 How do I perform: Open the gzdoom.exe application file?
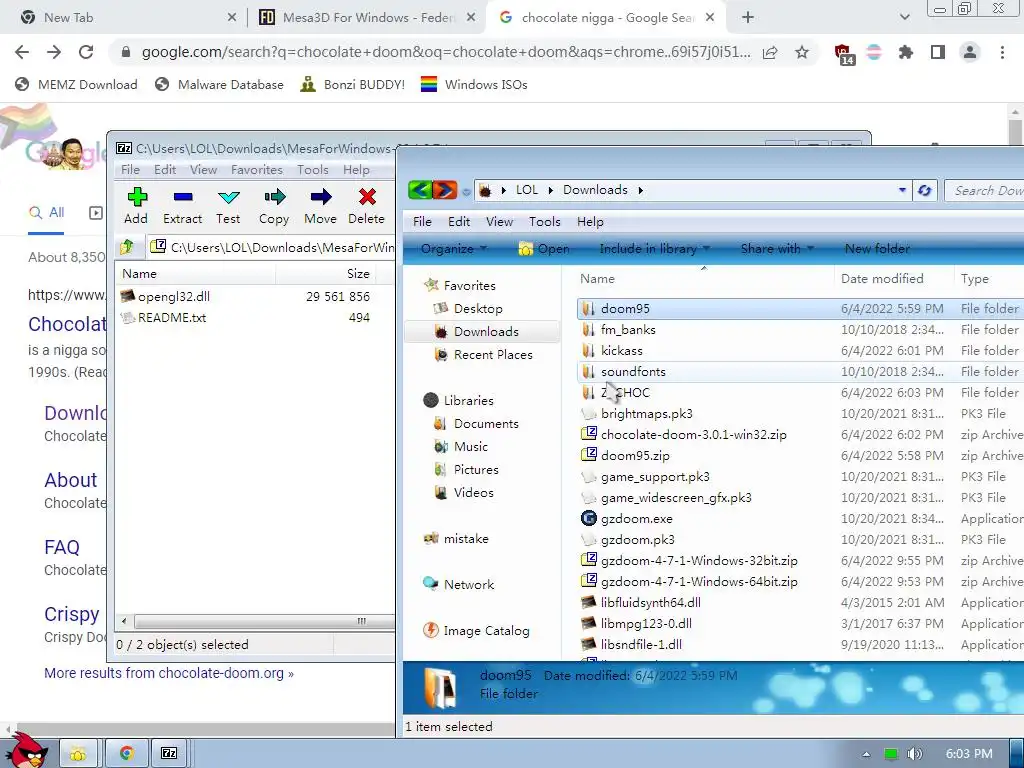pyautogui.click(x=637, y=519)
